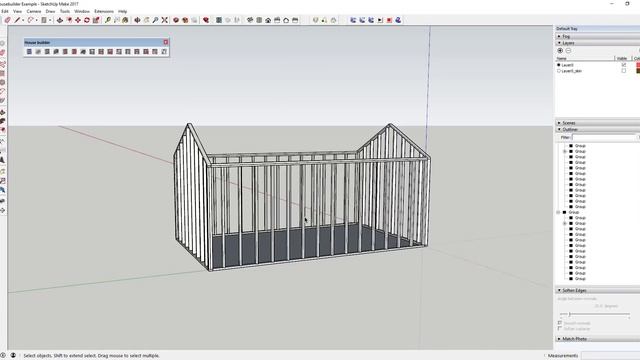Select the Scale tool
640x360 pixels.
click(96, 20)
